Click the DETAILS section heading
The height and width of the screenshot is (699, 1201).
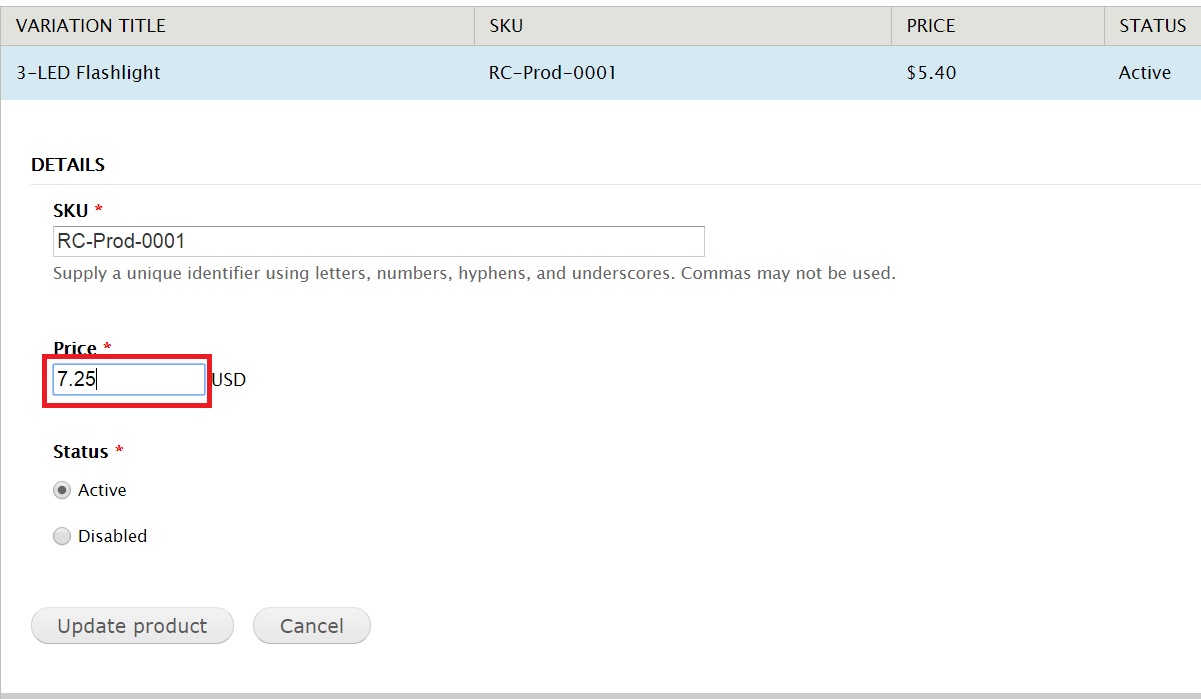[x=67, y=164]
